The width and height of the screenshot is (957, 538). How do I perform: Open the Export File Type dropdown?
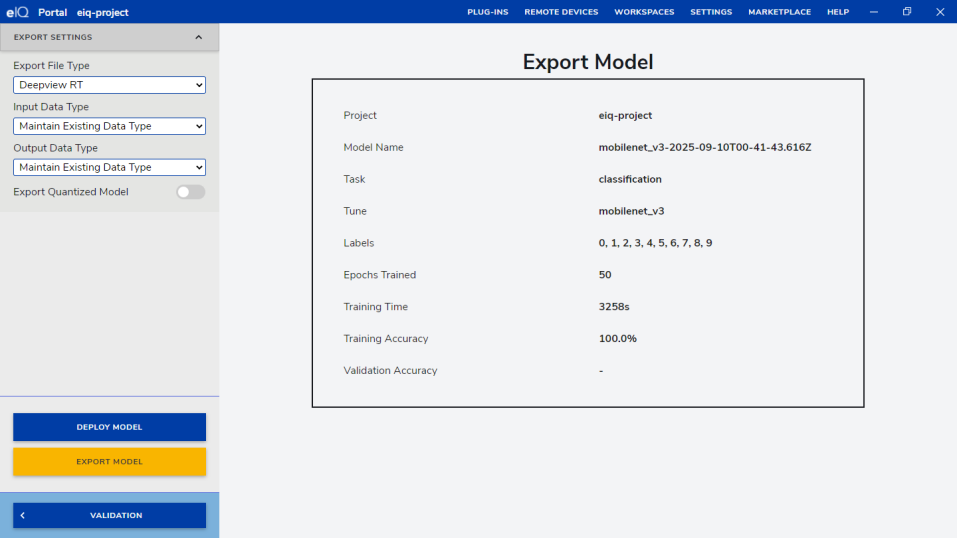point(109,85)
